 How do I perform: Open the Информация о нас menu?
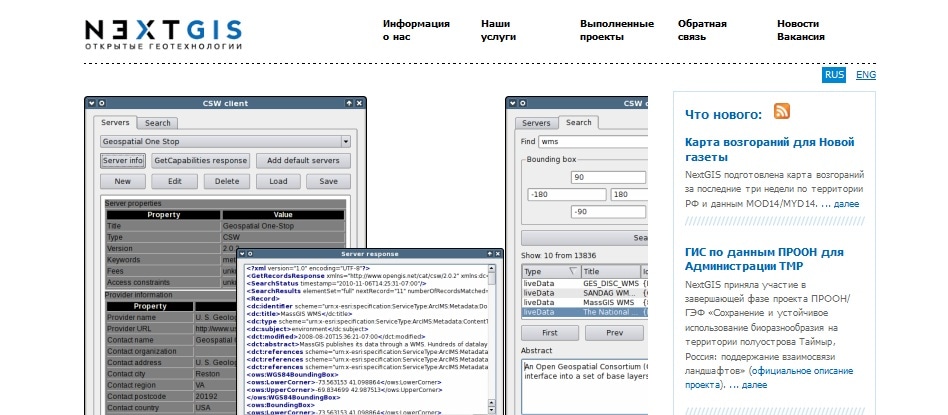tap(415, 30)
